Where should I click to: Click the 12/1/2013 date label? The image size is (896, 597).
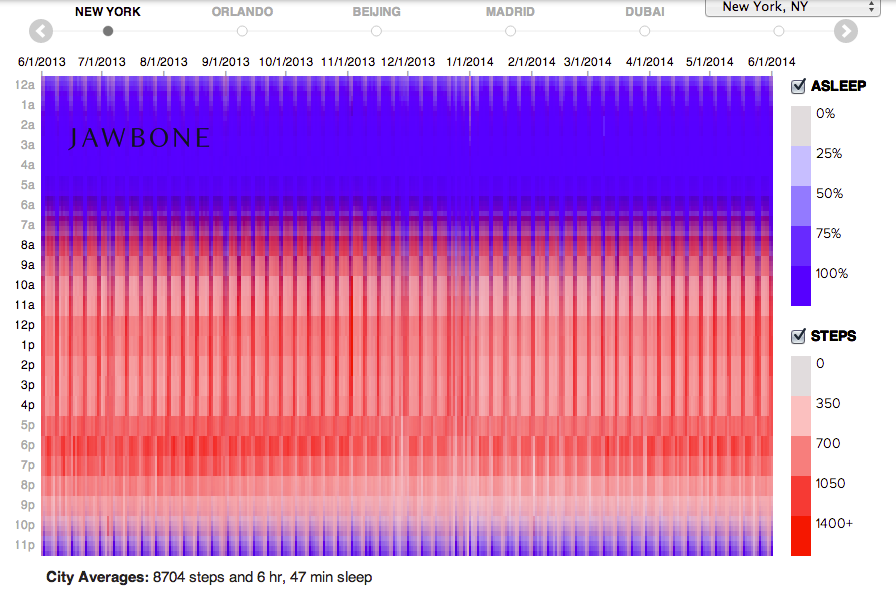pos(408,62)
